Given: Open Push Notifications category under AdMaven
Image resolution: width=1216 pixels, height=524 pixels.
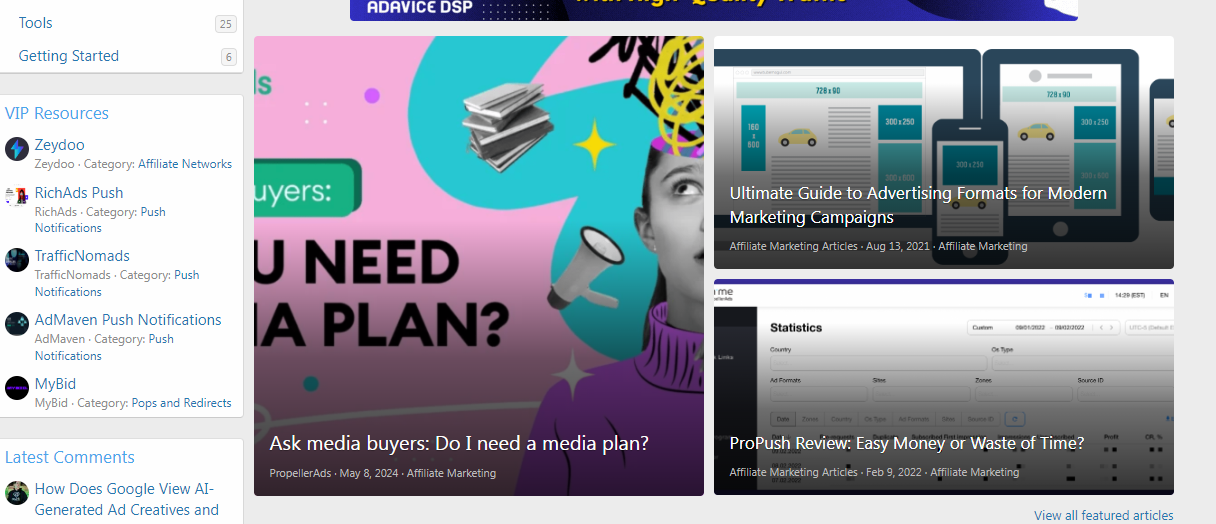Looking at the screenshot, I should [x=104, y=348].
